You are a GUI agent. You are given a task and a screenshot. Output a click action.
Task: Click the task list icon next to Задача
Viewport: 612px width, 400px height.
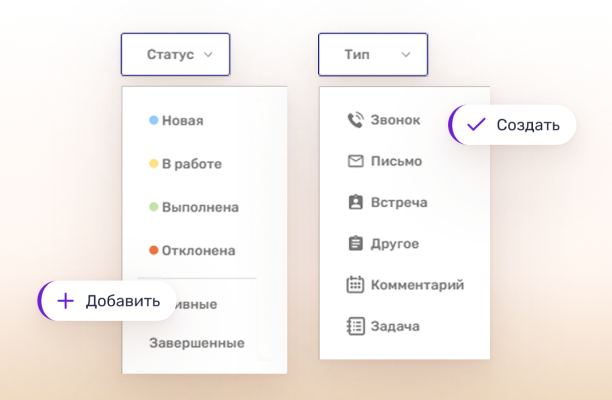click(x=355, y=326)
